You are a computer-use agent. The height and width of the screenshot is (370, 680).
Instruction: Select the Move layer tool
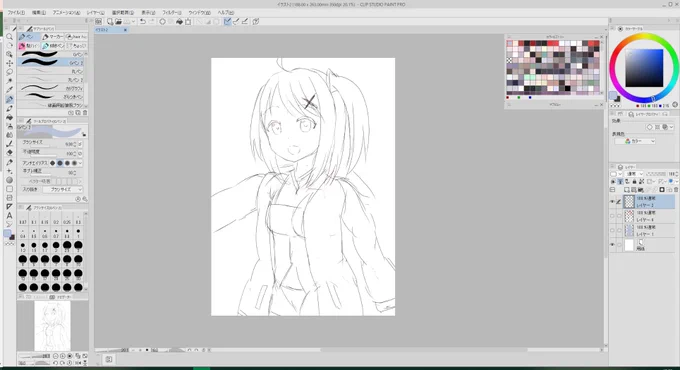pyautogui.click(x=9, y=63)
